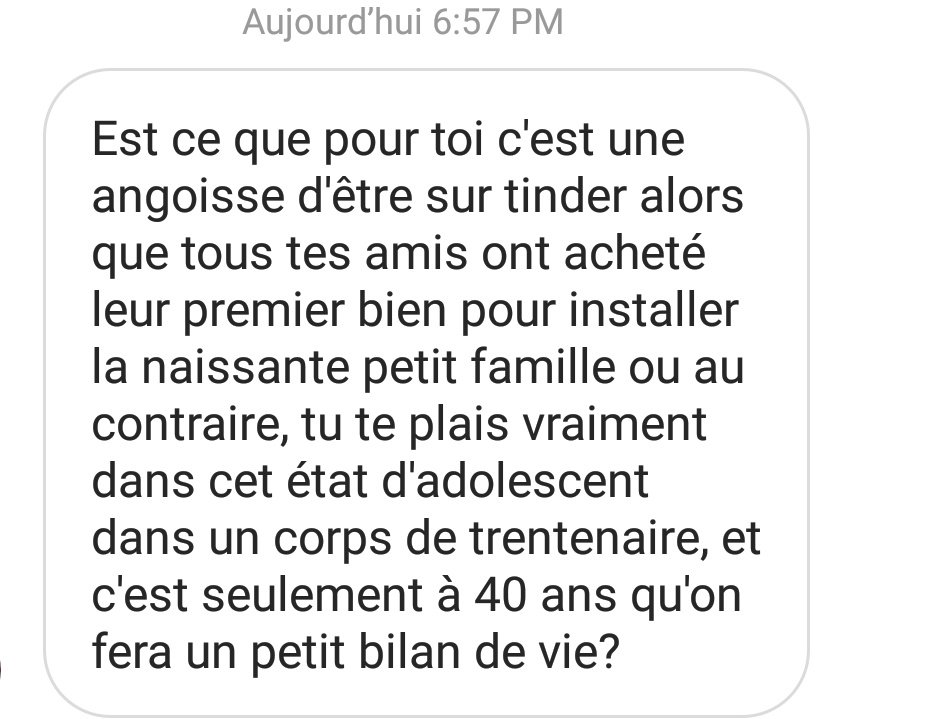This screenshot has height=719, width=943.
Task: Tap the number '40' in the message
Action: point(499,596)
